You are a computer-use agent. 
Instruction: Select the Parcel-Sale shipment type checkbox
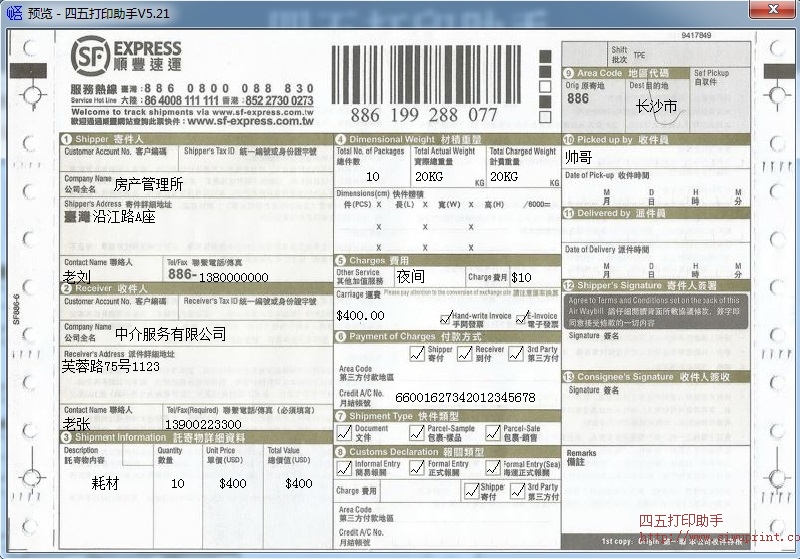(492, 433)
